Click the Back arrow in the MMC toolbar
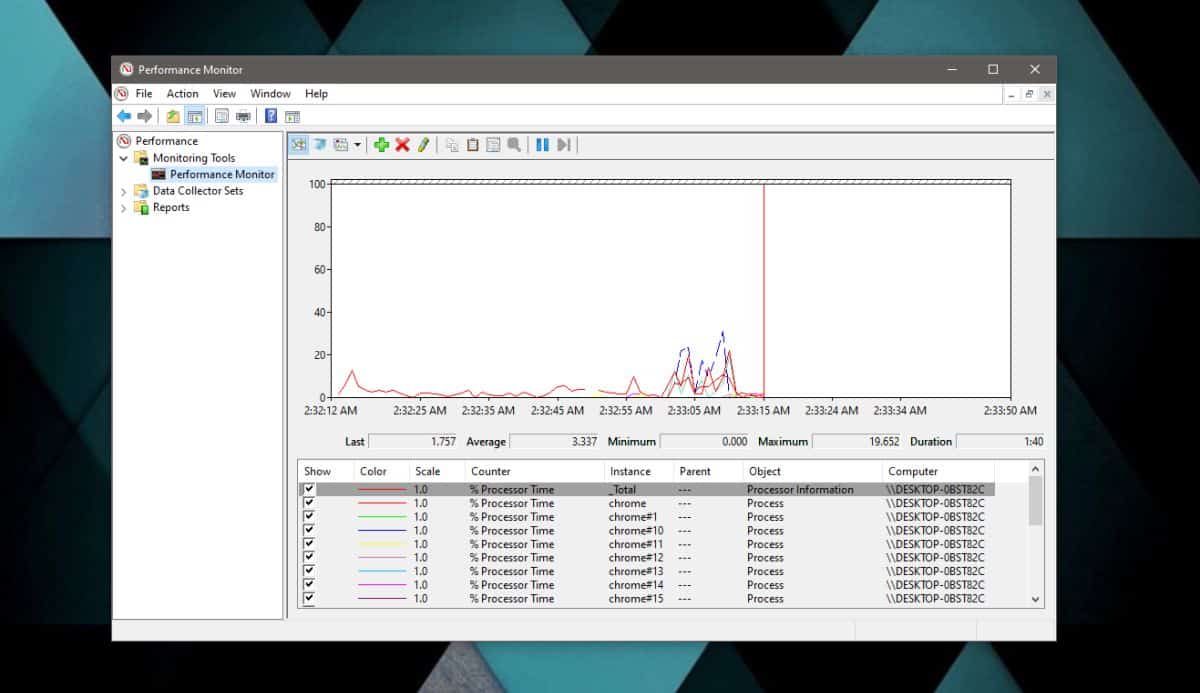Image resolution: width=1200 pixels, height=693 pixels. coord(124,116)
